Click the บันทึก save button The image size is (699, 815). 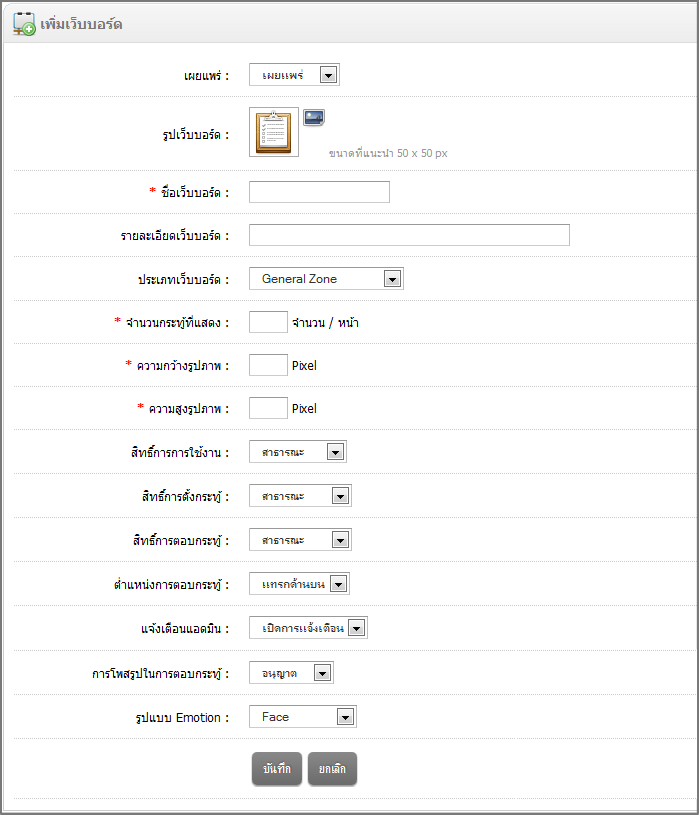pyautogui.click(x=276, y=768)
